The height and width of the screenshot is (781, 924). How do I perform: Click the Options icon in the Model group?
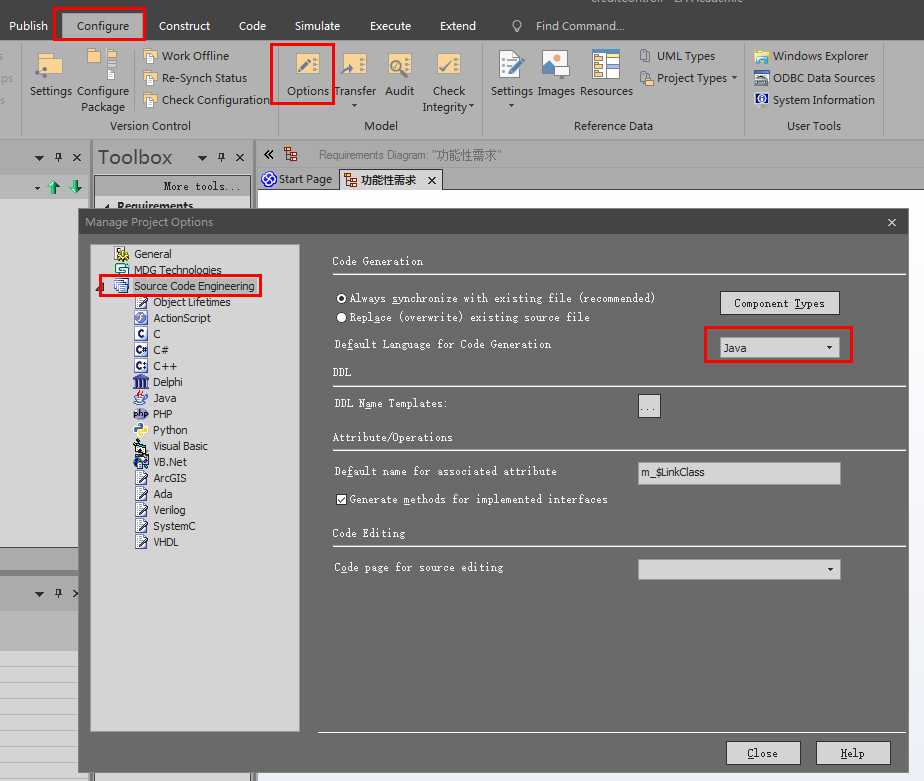(x=307, y=75)
